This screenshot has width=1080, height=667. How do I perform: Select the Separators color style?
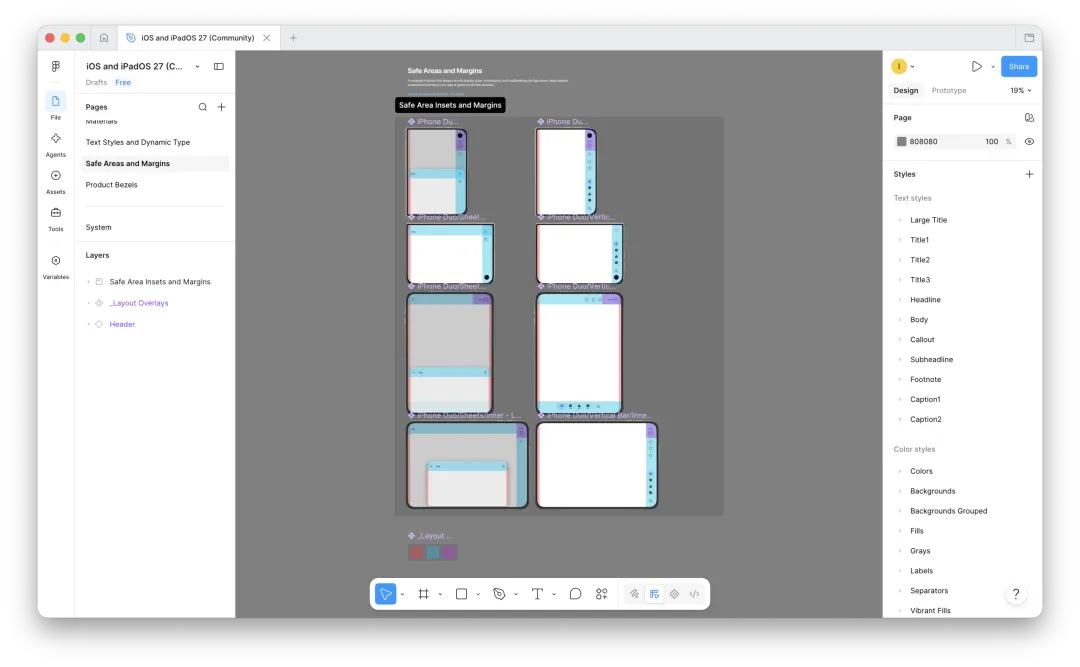point(929,591)
